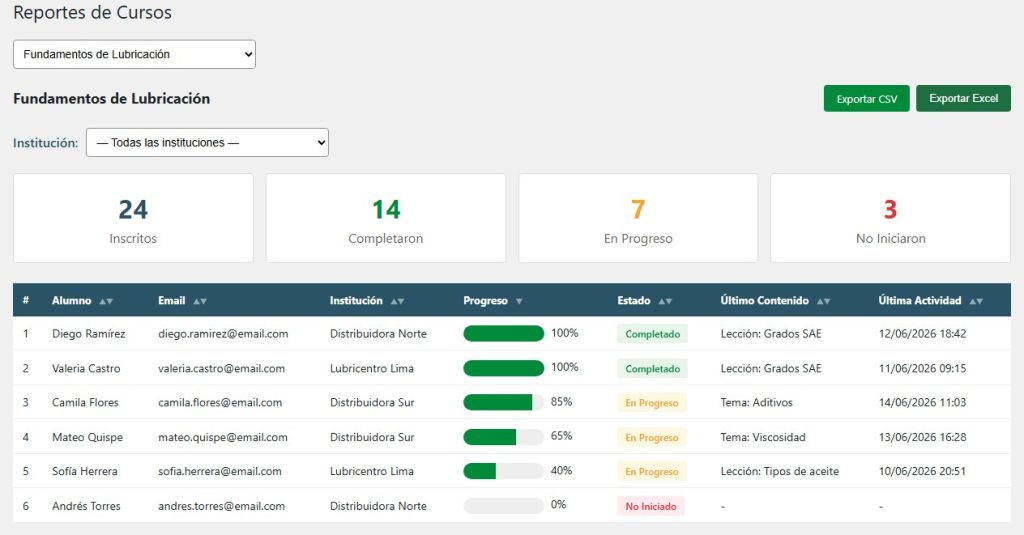Open the Todas las instituciones filter dropdown
This screenshot has height=535, width=1024.
coord(207,142)
